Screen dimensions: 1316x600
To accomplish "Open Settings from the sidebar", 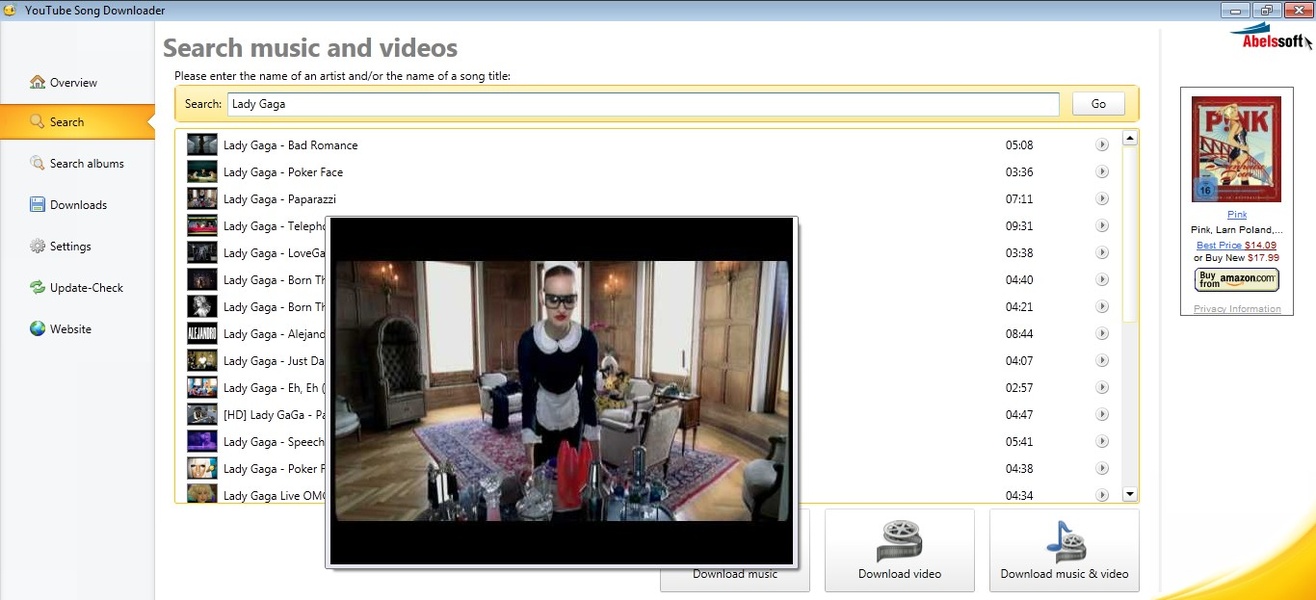I will coord(60,246).
